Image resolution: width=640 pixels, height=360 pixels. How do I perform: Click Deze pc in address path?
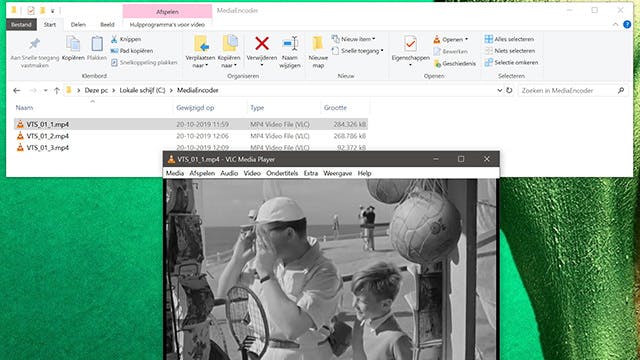click(96, 90)
